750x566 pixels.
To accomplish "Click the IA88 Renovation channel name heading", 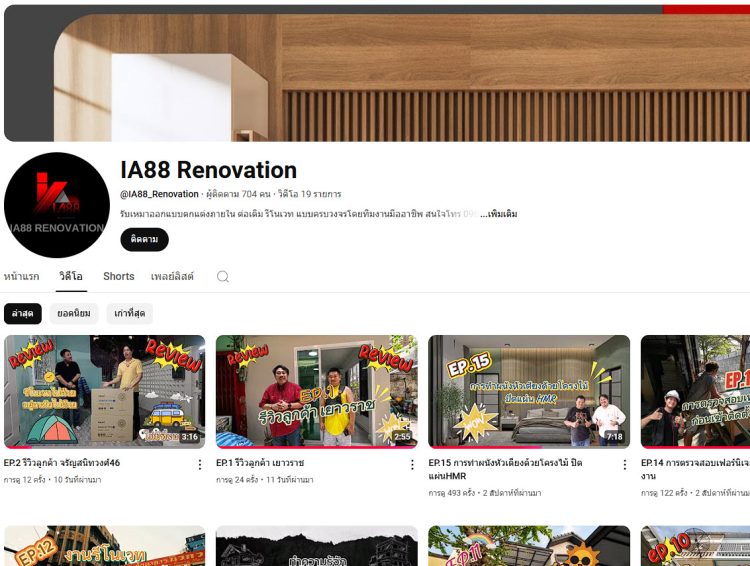I will [x=209, y=170].
